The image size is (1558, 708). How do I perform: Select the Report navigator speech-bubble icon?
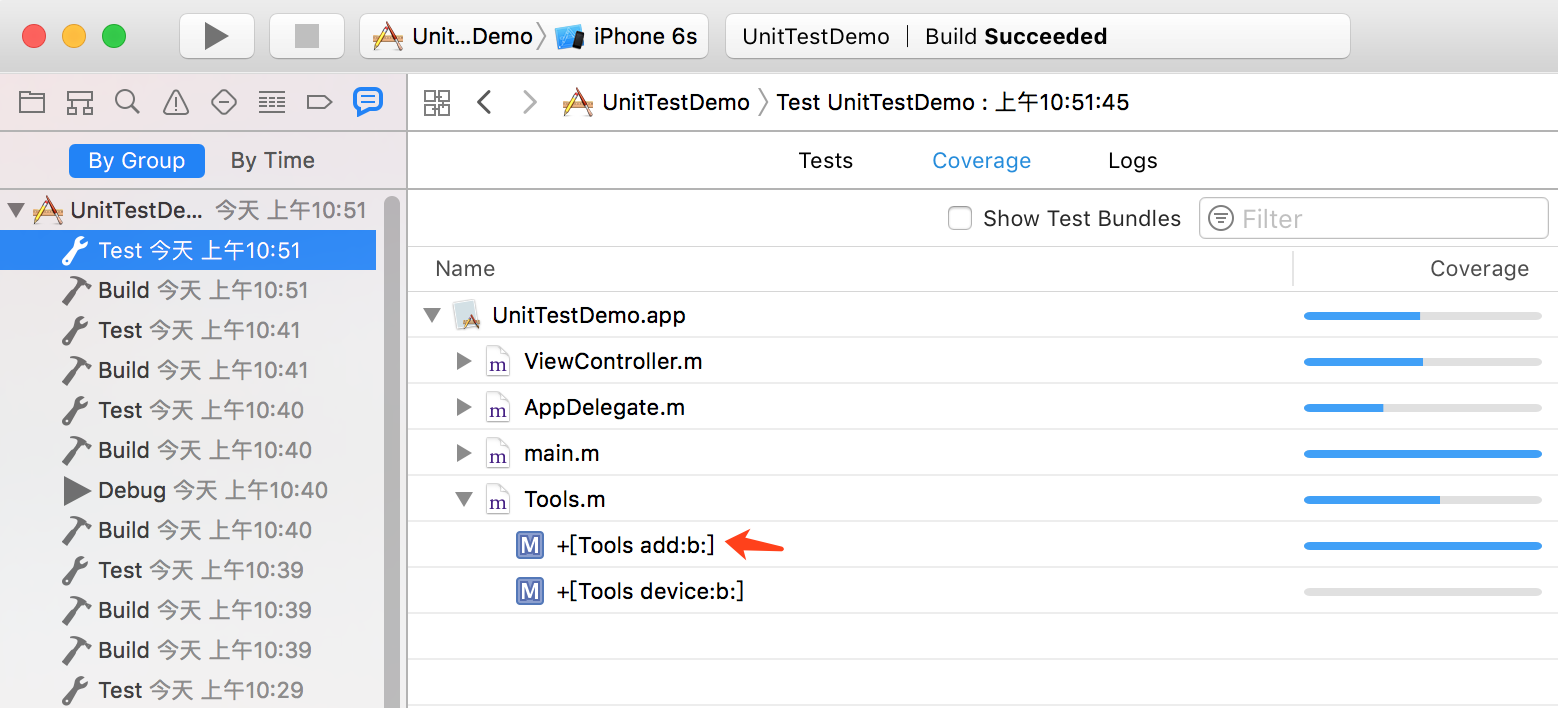click(x=368, y=101)
